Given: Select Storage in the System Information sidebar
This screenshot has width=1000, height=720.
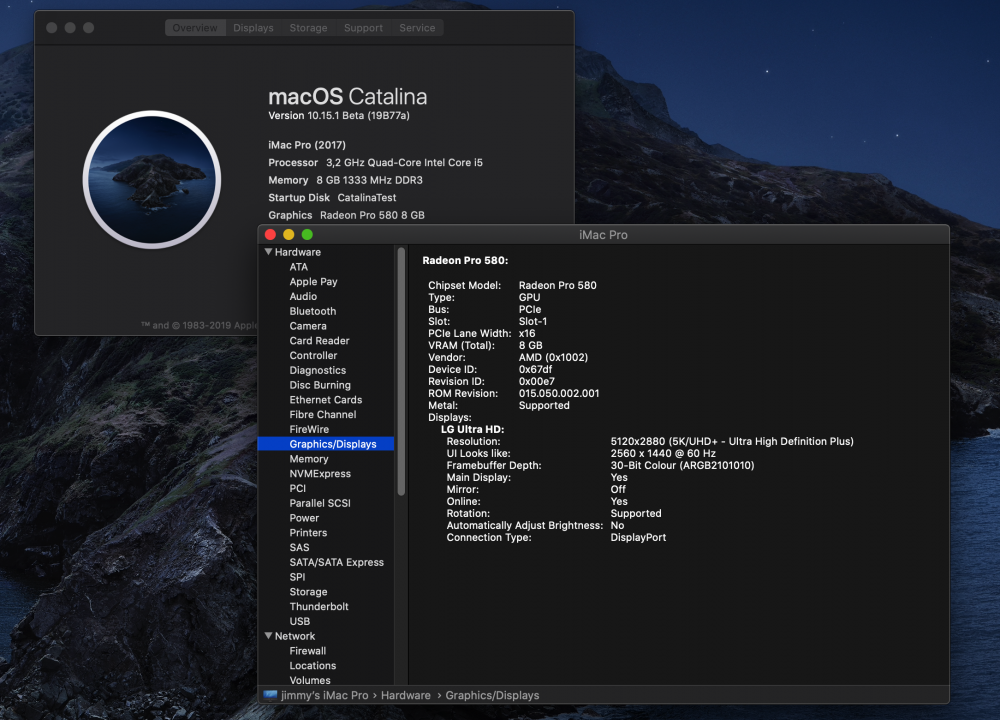Looking at the screenshot, I should tap(308, 592).
